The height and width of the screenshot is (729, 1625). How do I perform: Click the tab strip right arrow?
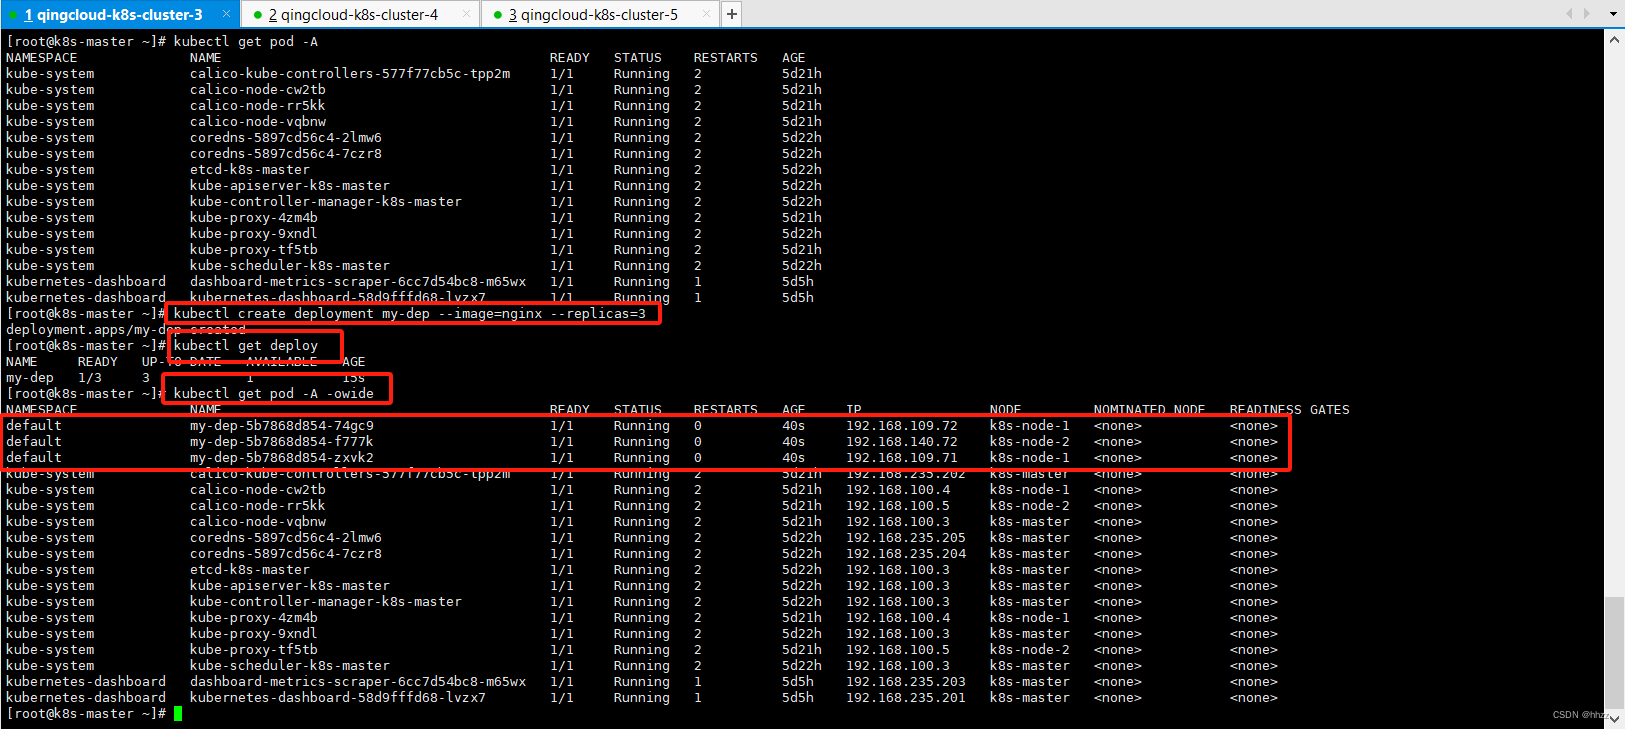[x=1587, y=14]
